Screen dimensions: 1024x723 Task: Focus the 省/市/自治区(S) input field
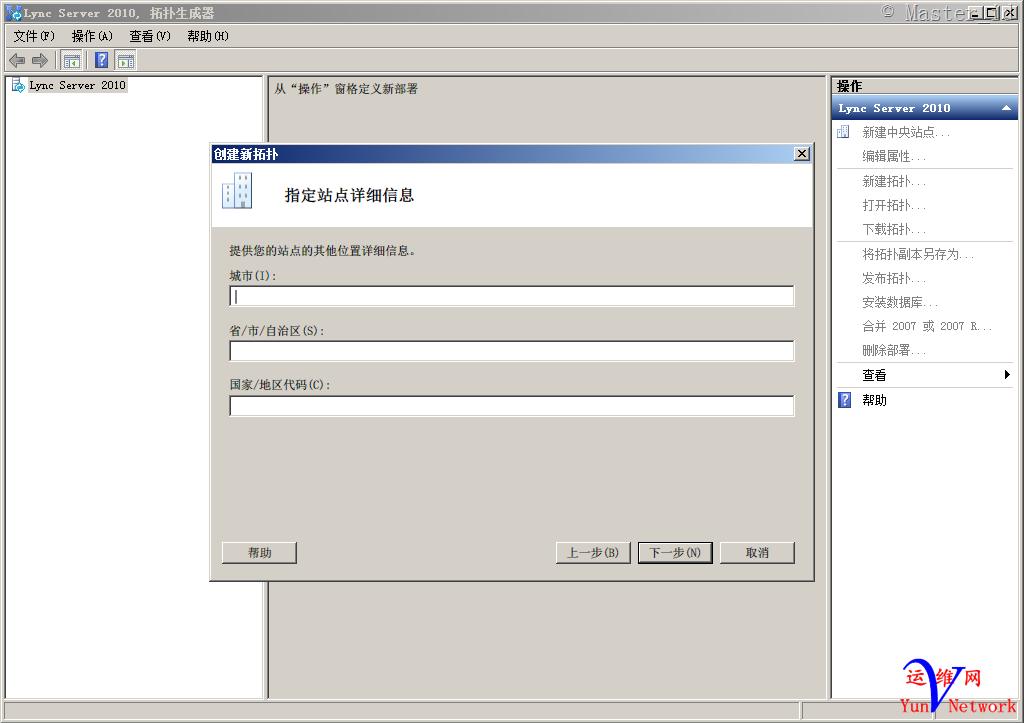pyautogui.click(x=511, y=351)
